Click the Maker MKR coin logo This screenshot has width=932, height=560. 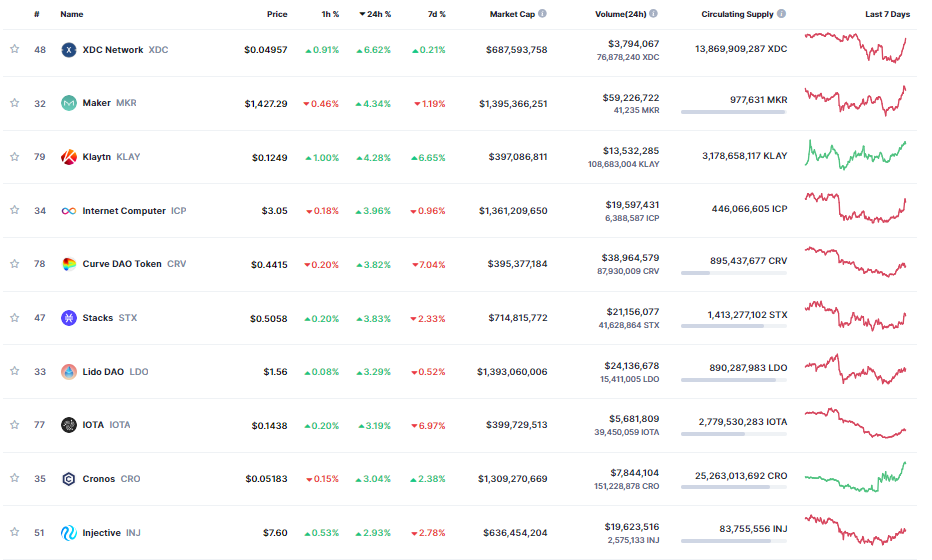(69, 103)
